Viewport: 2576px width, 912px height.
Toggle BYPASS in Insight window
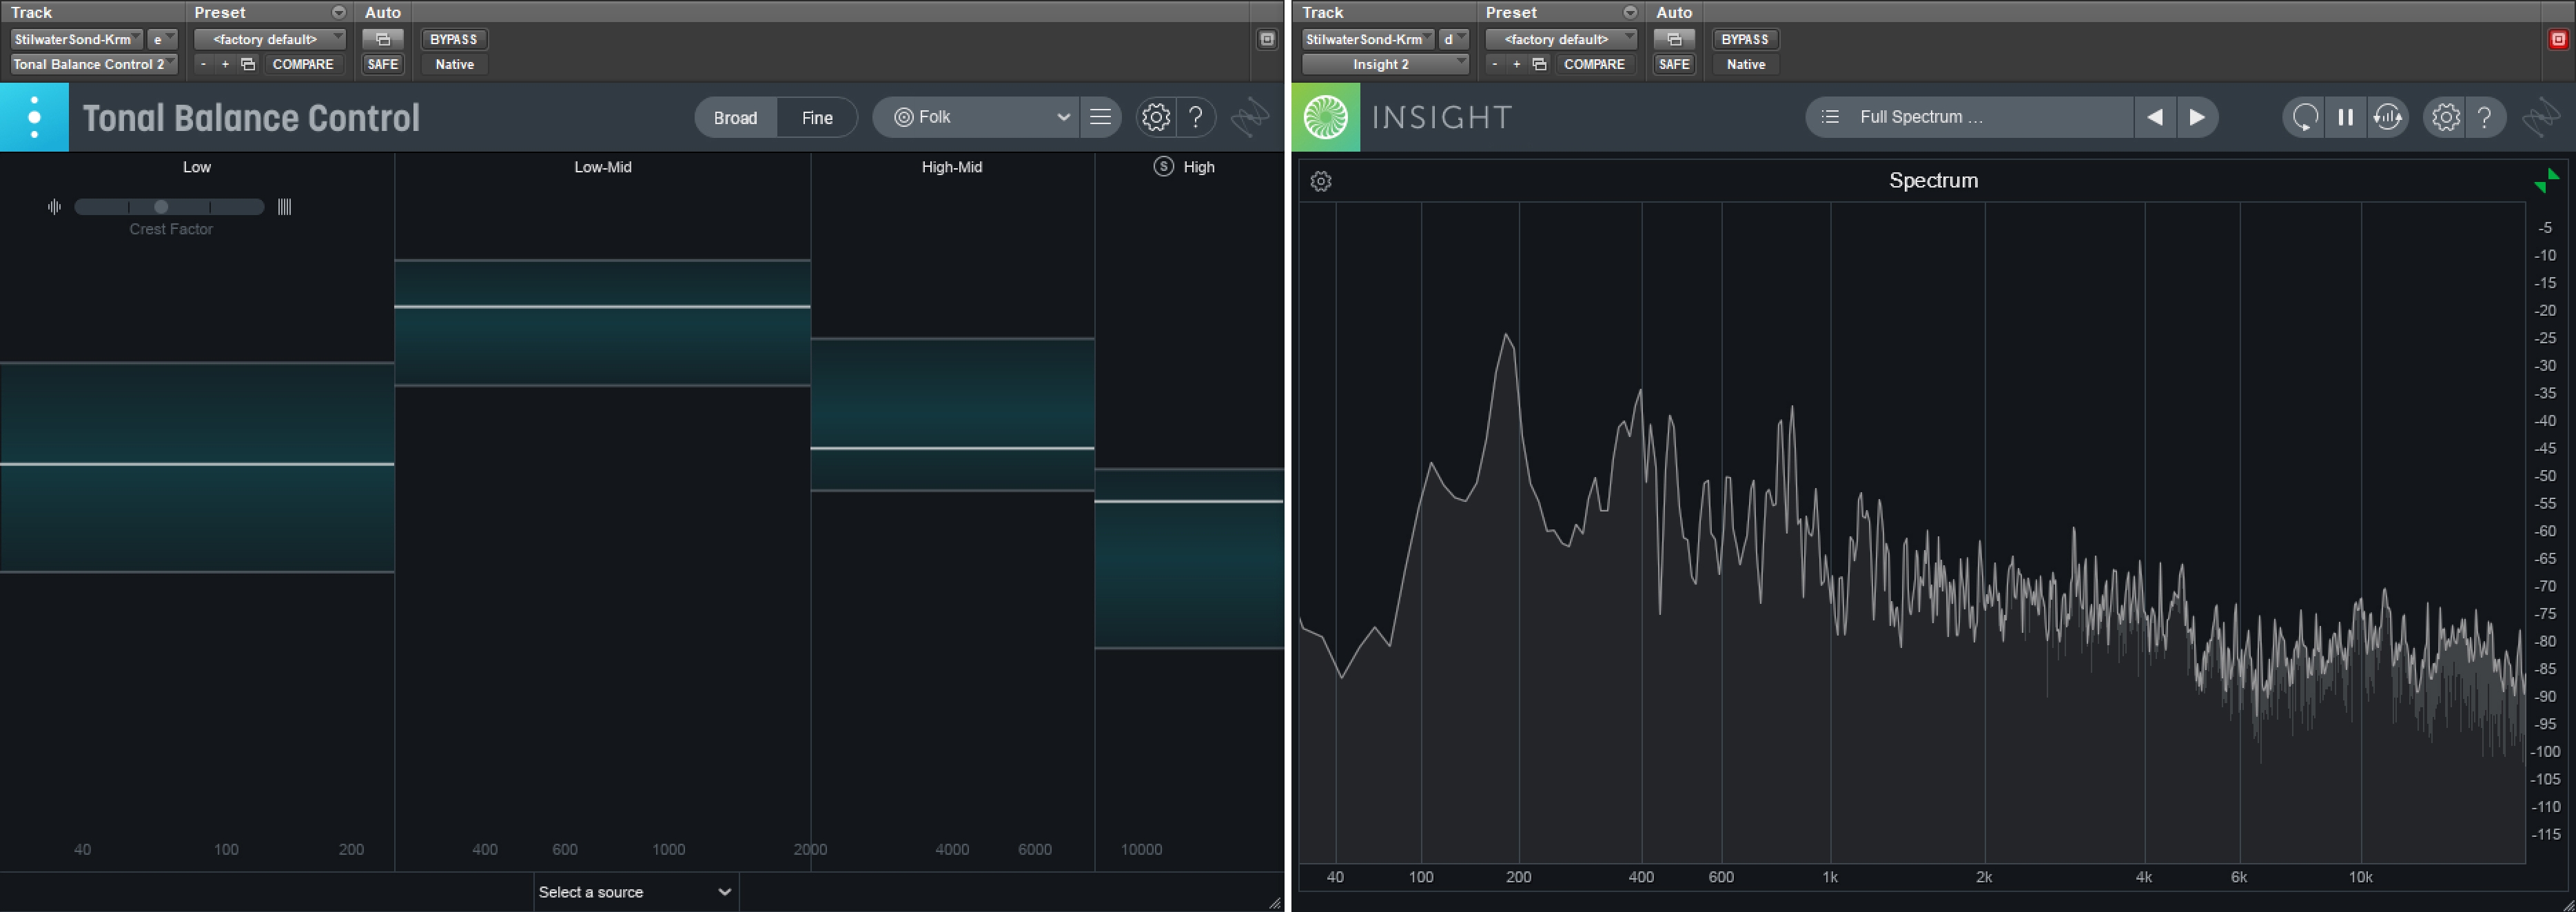(1745, 39)
